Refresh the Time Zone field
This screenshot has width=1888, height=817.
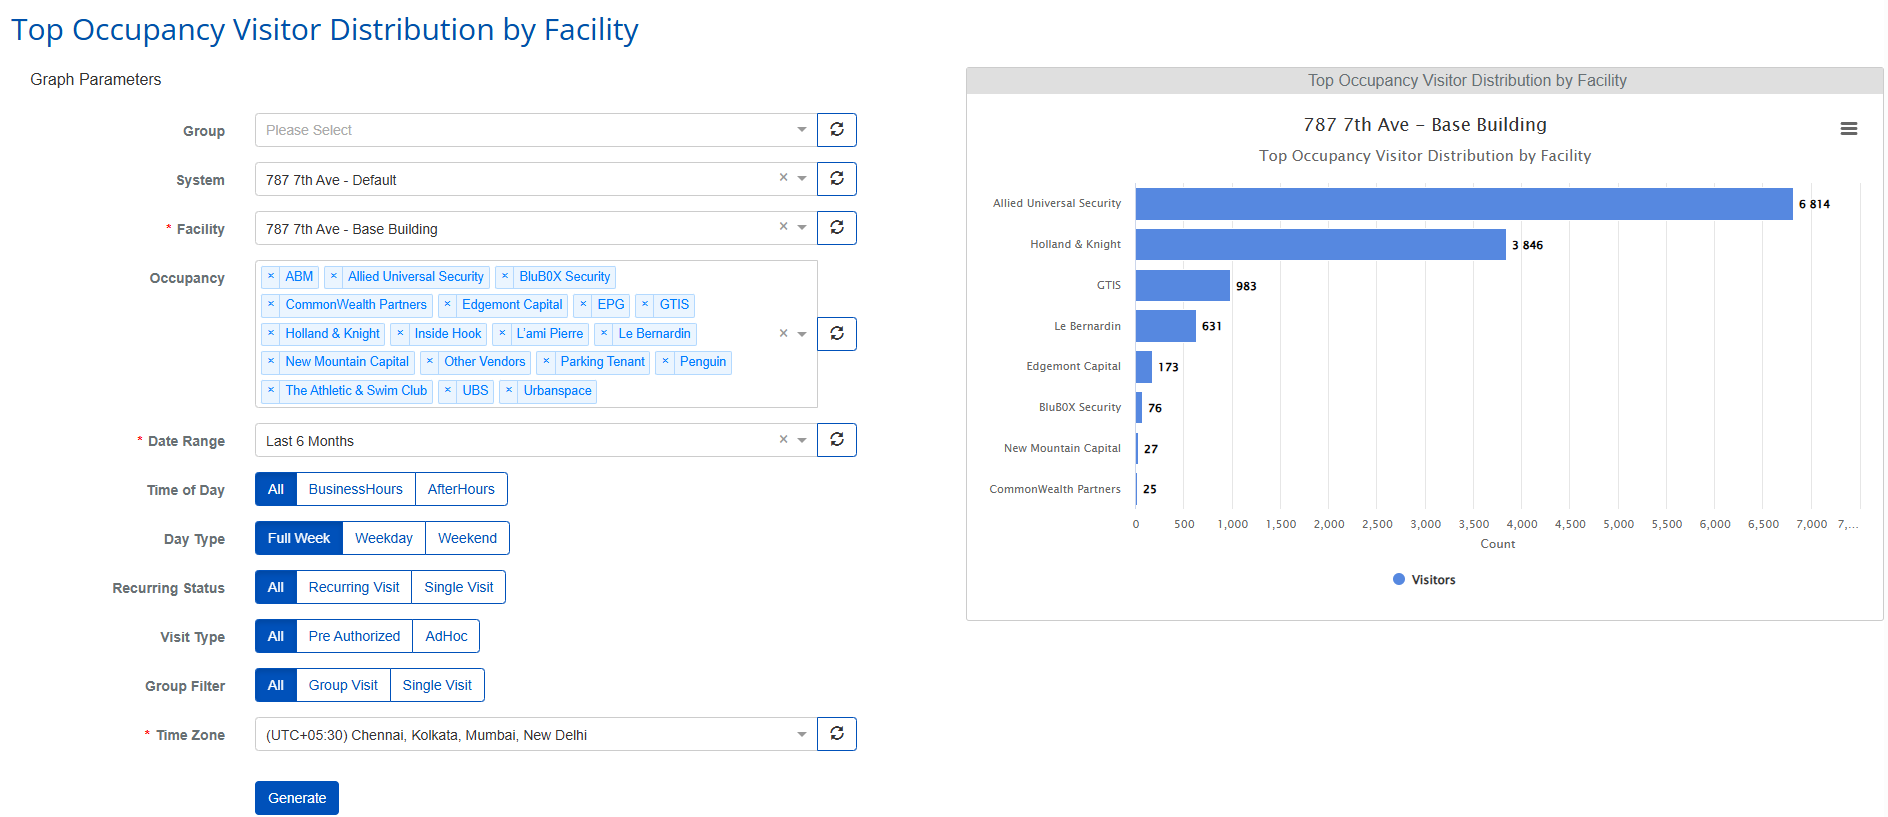[837, 734]
